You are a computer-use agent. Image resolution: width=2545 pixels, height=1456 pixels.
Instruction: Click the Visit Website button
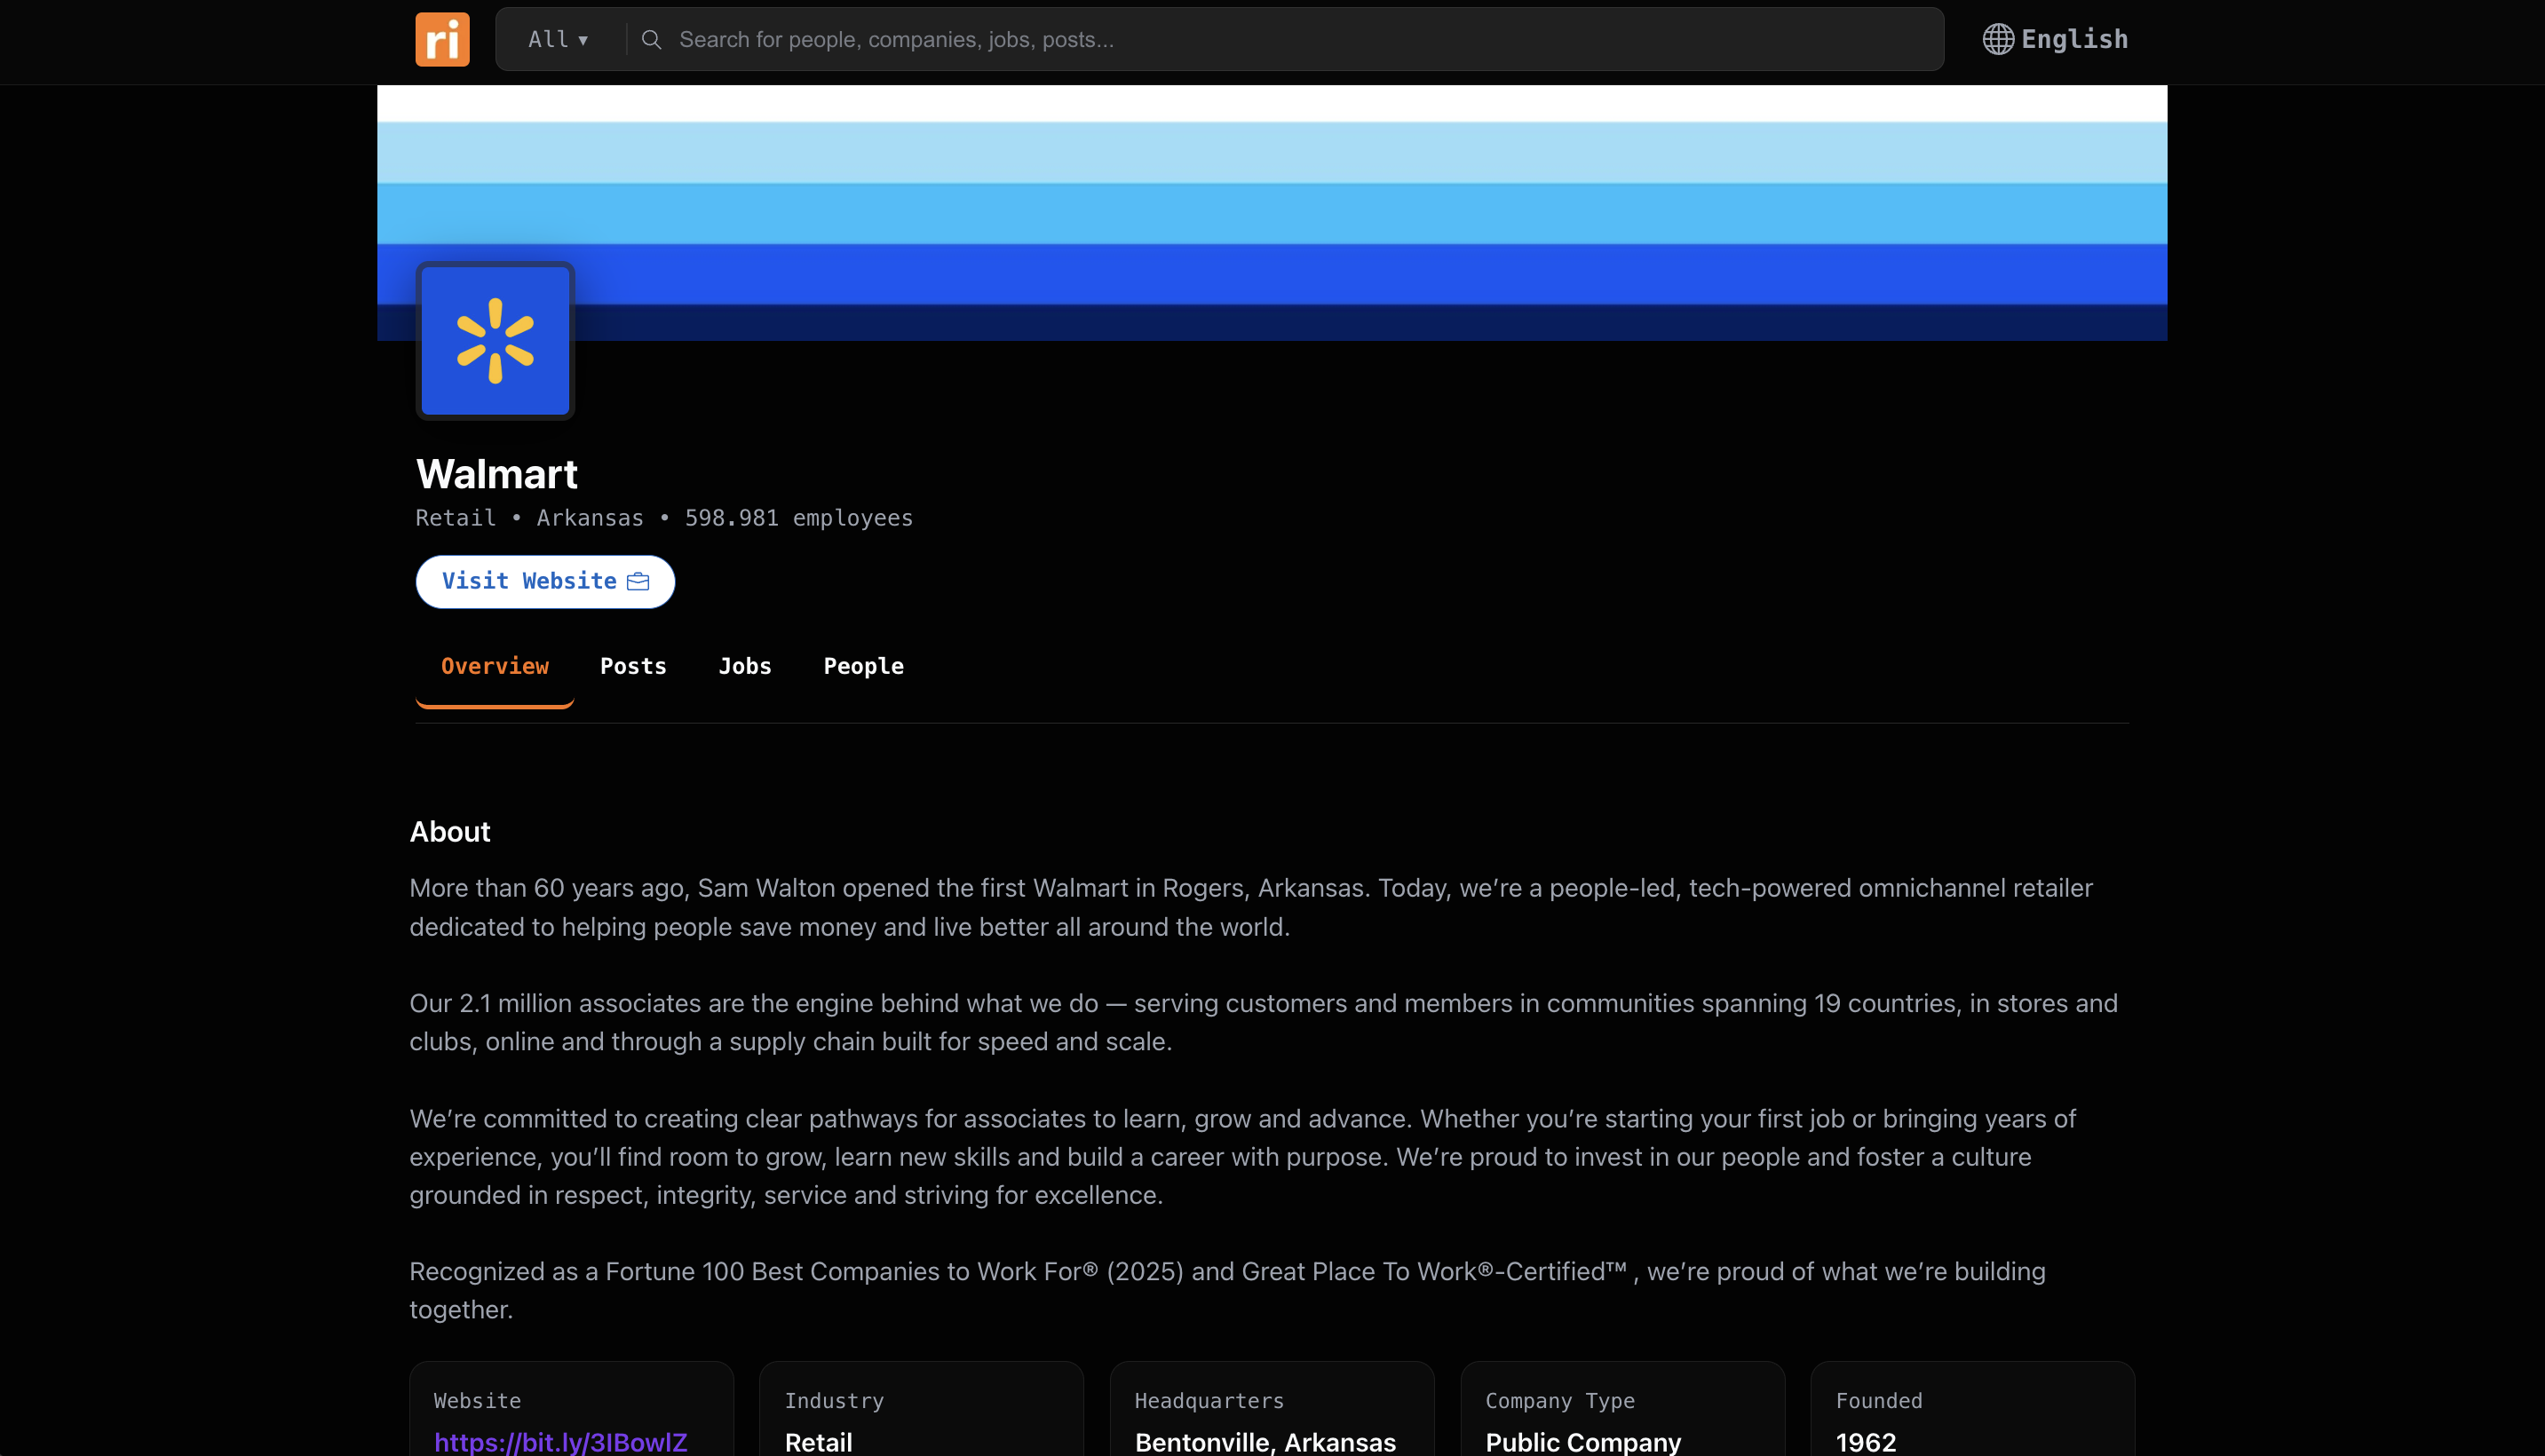tap(530, 582)
